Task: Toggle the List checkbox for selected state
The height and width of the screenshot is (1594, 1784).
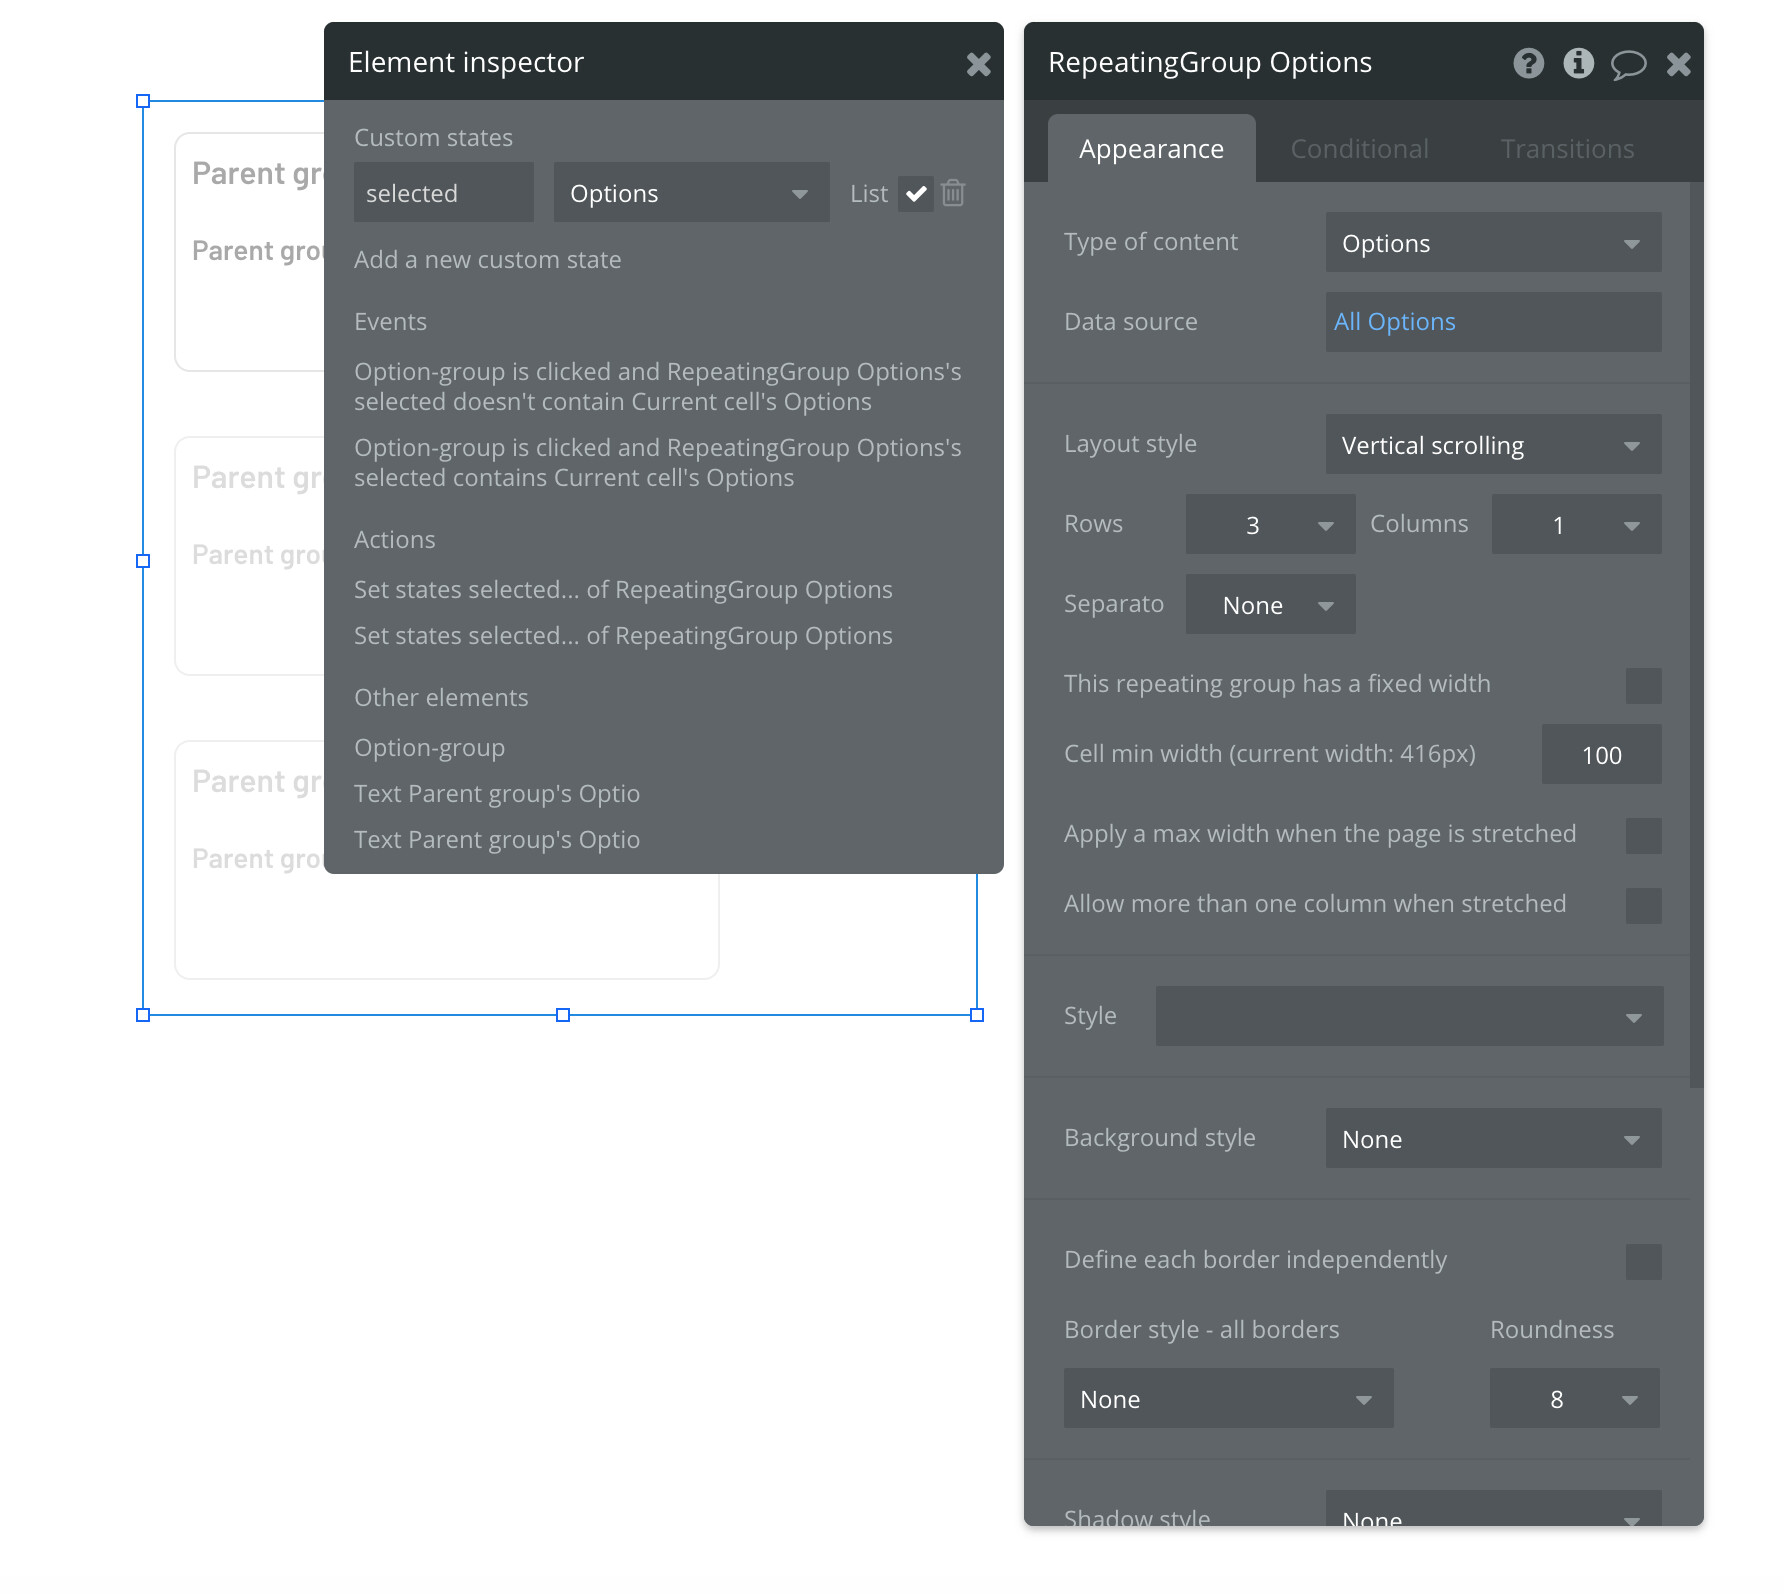Action: pos(915,193)
